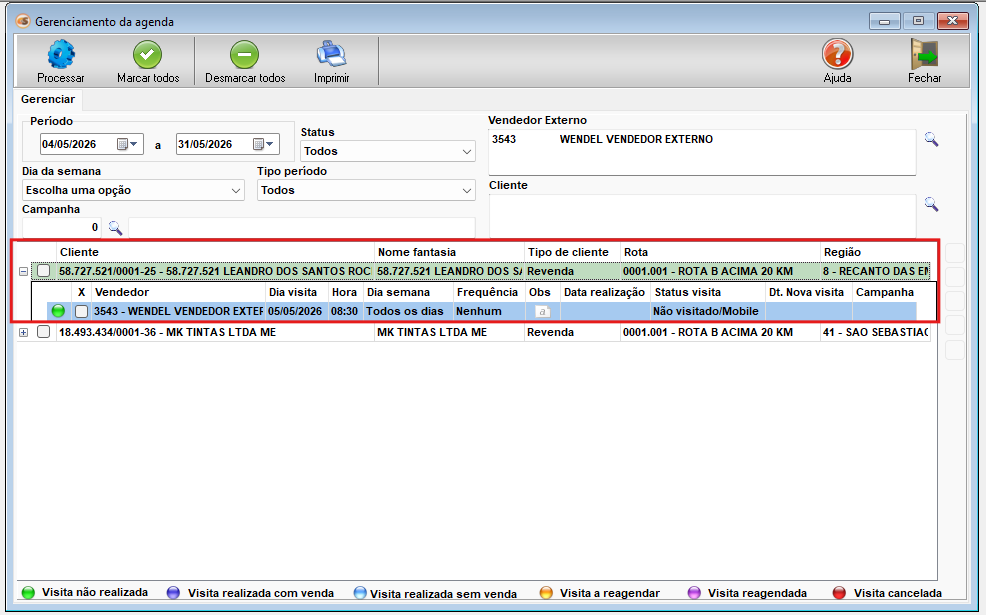This screenshot has height=615, width=986.
Task: Click the Tipo de cliente column header
Action: [x=572, y=252]
